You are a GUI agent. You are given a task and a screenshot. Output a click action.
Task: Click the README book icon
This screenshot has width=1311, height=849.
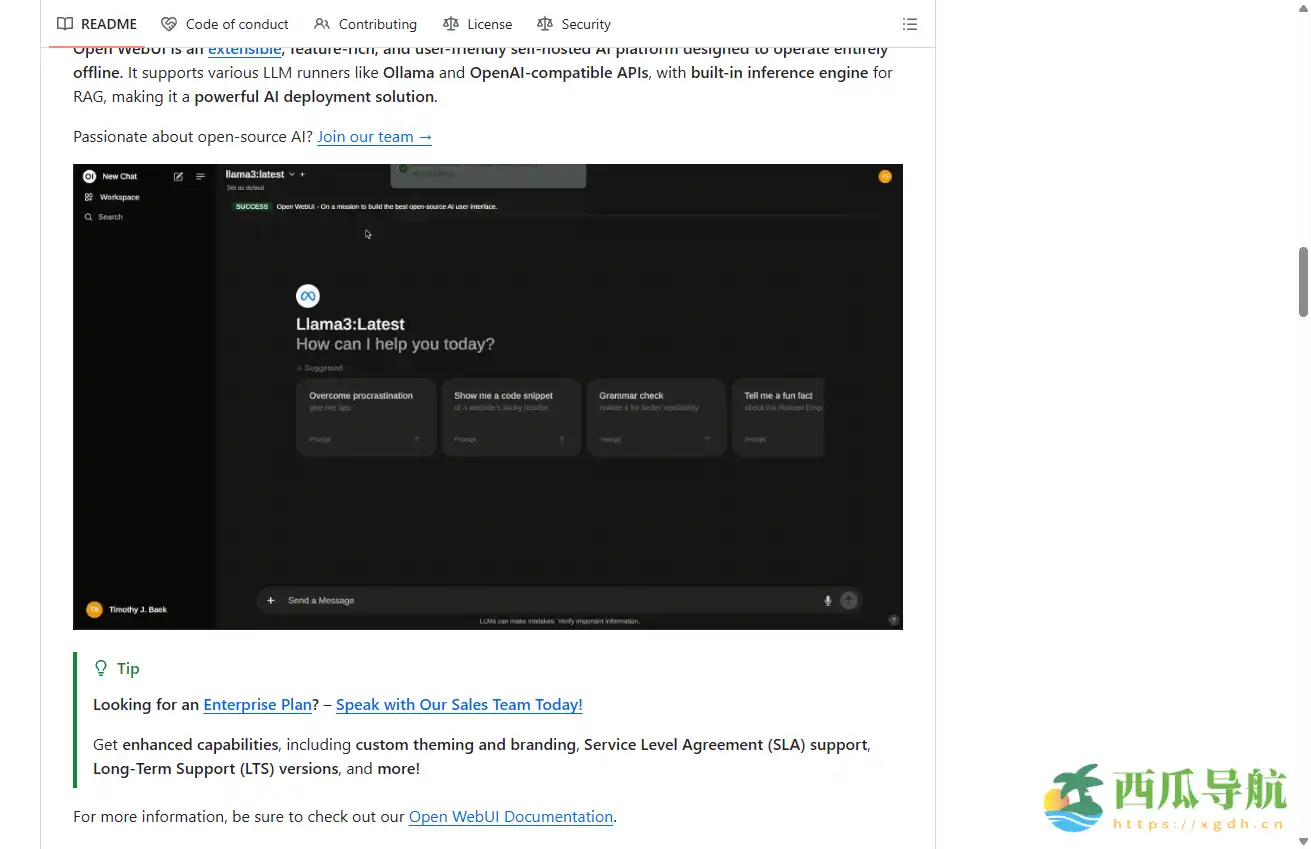pos(65,24)
